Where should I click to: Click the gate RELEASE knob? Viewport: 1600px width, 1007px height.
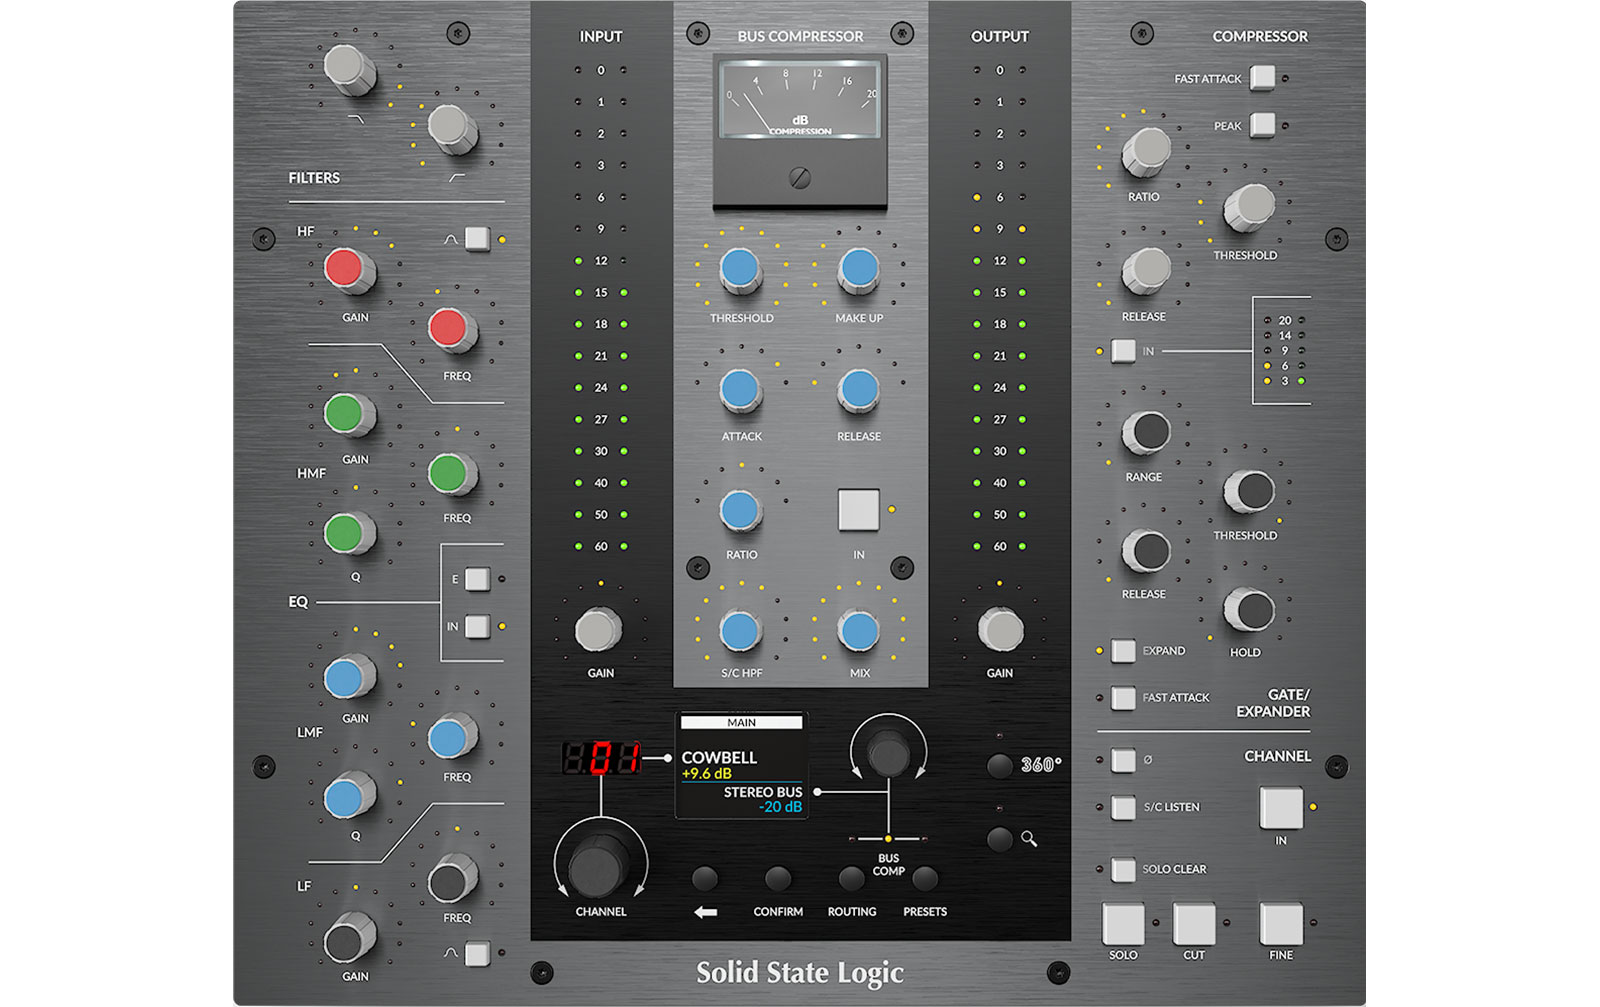click(x=1146, y=550)
